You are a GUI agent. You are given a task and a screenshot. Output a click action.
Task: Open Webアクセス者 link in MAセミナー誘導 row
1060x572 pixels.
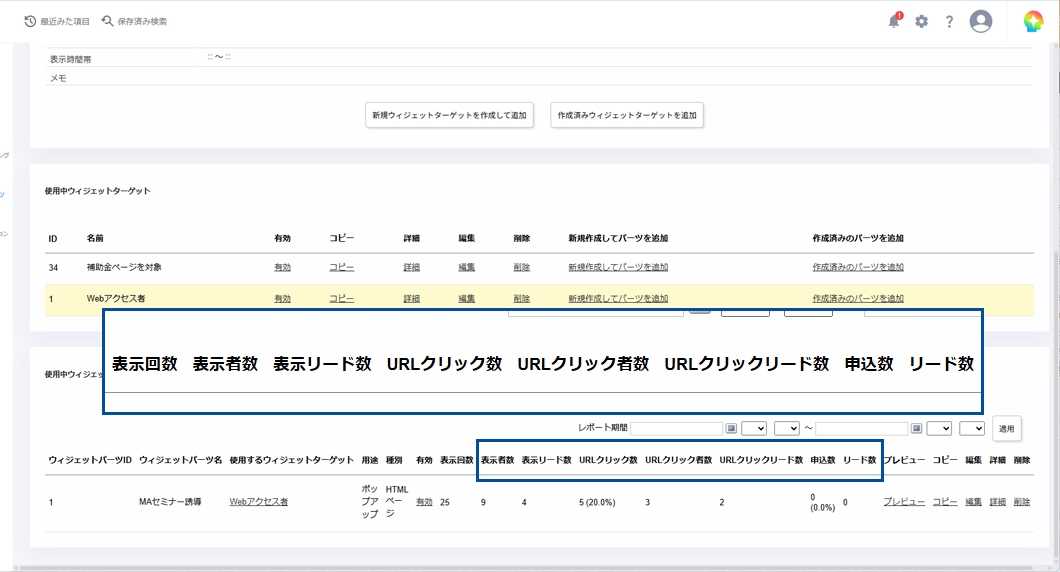pyautogui.click(x=258, y=502)
